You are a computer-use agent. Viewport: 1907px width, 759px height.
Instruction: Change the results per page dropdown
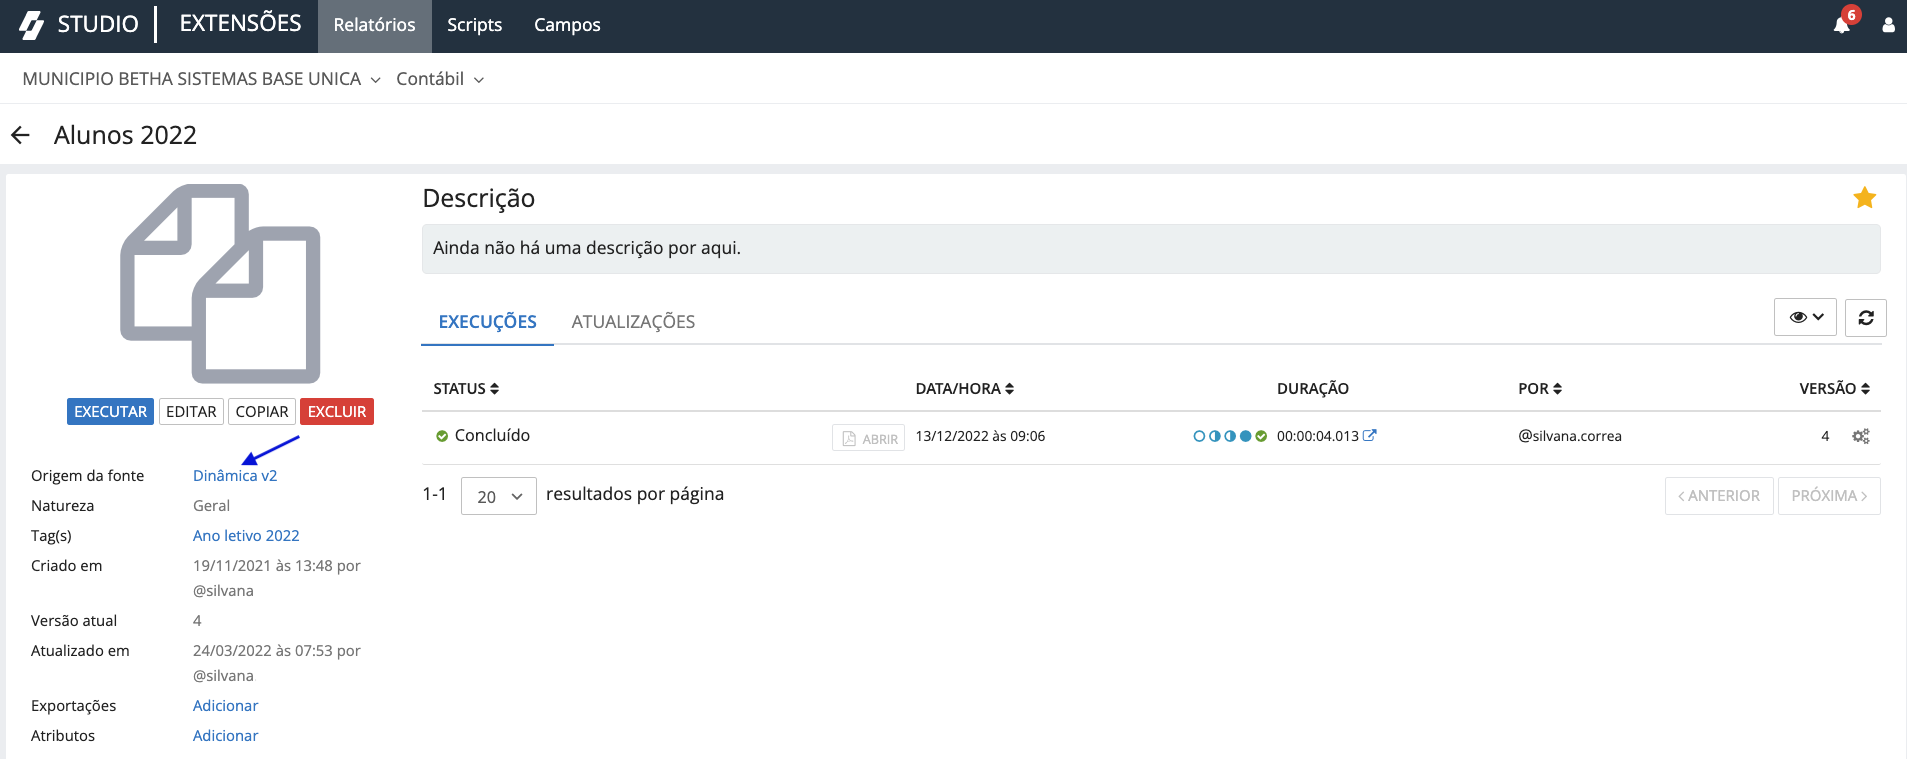point(498,496)
